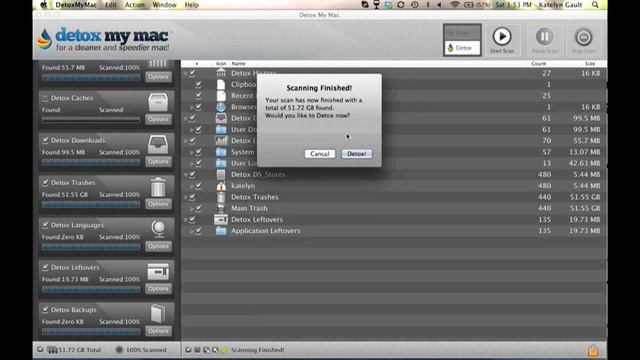Click the System Logs folder icon

point(221,152)
